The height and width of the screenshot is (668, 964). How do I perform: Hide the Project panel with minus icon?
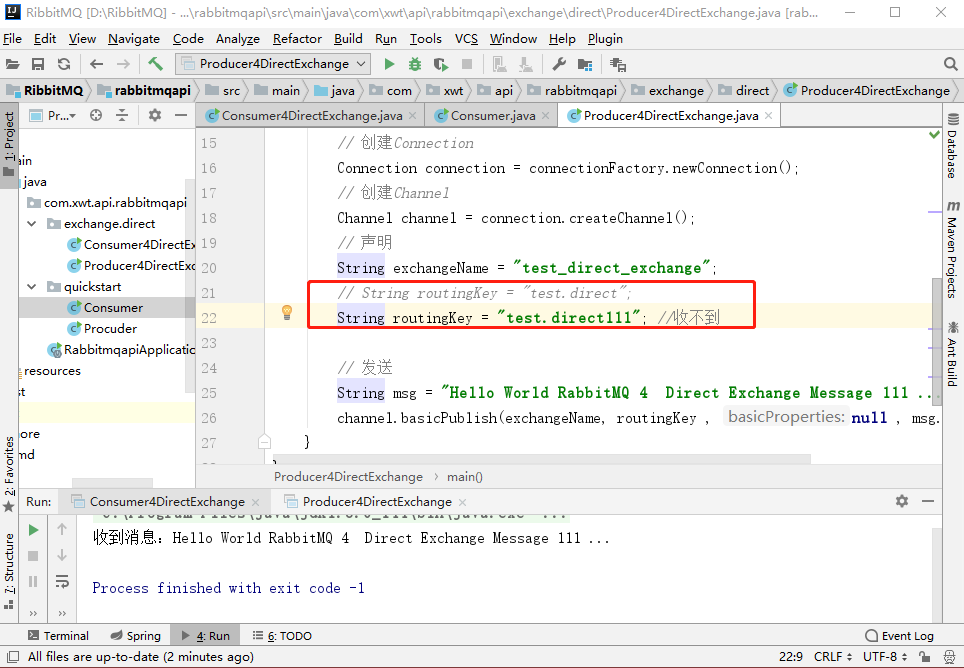pos(181,115)
